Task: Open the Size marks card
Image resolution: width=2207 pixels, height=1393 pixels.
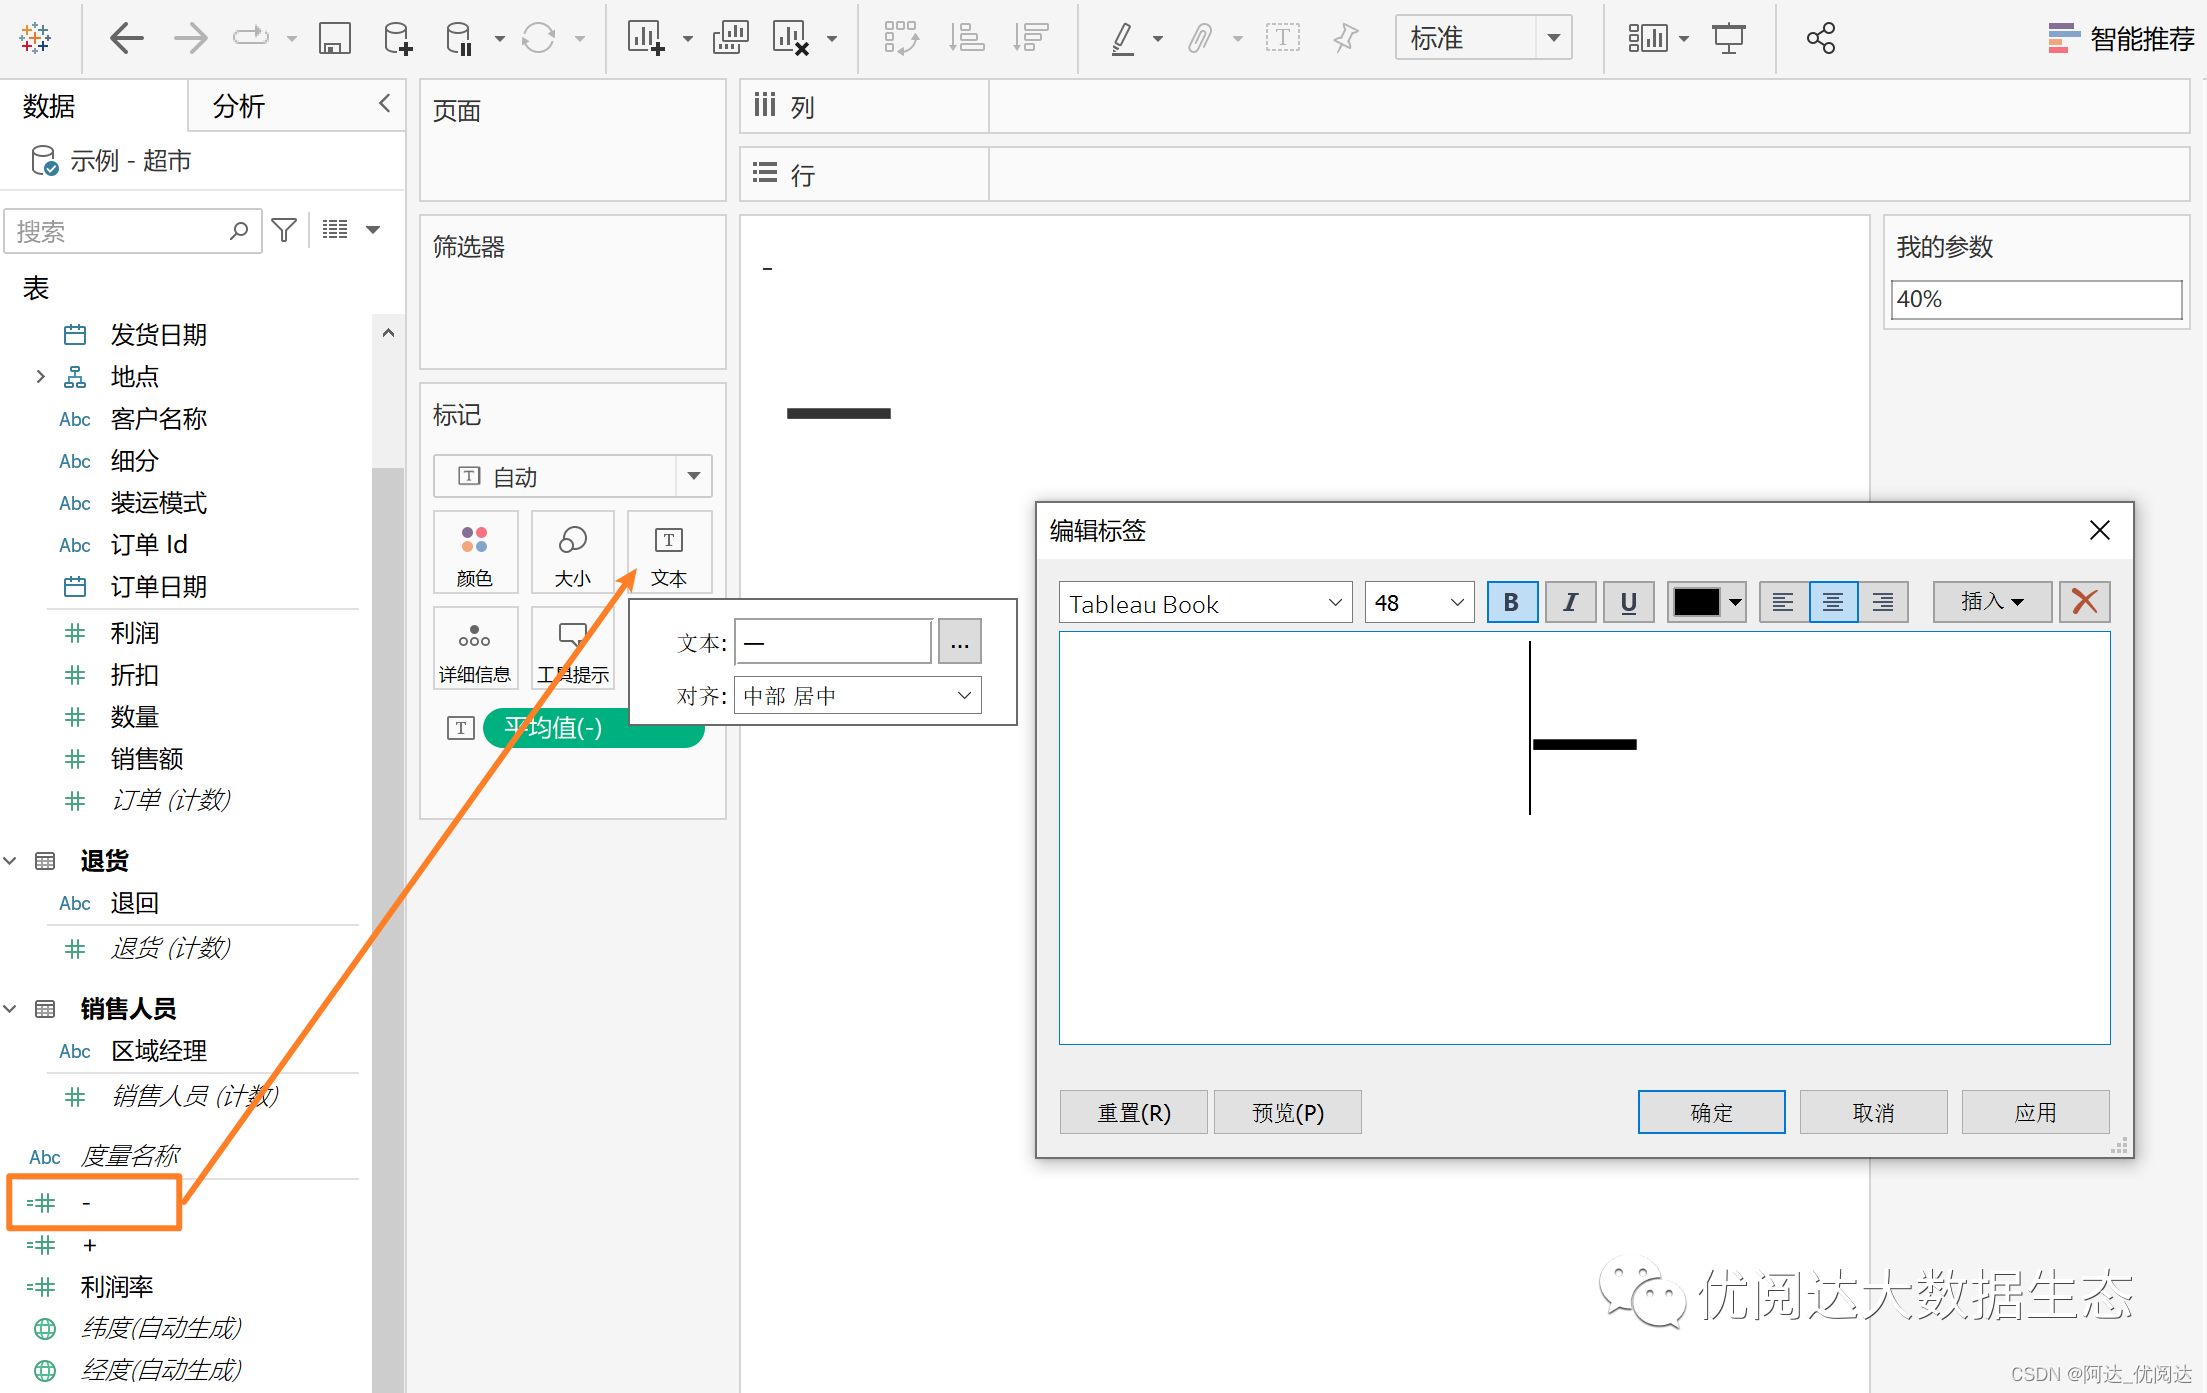Action: tap(572, 552)
